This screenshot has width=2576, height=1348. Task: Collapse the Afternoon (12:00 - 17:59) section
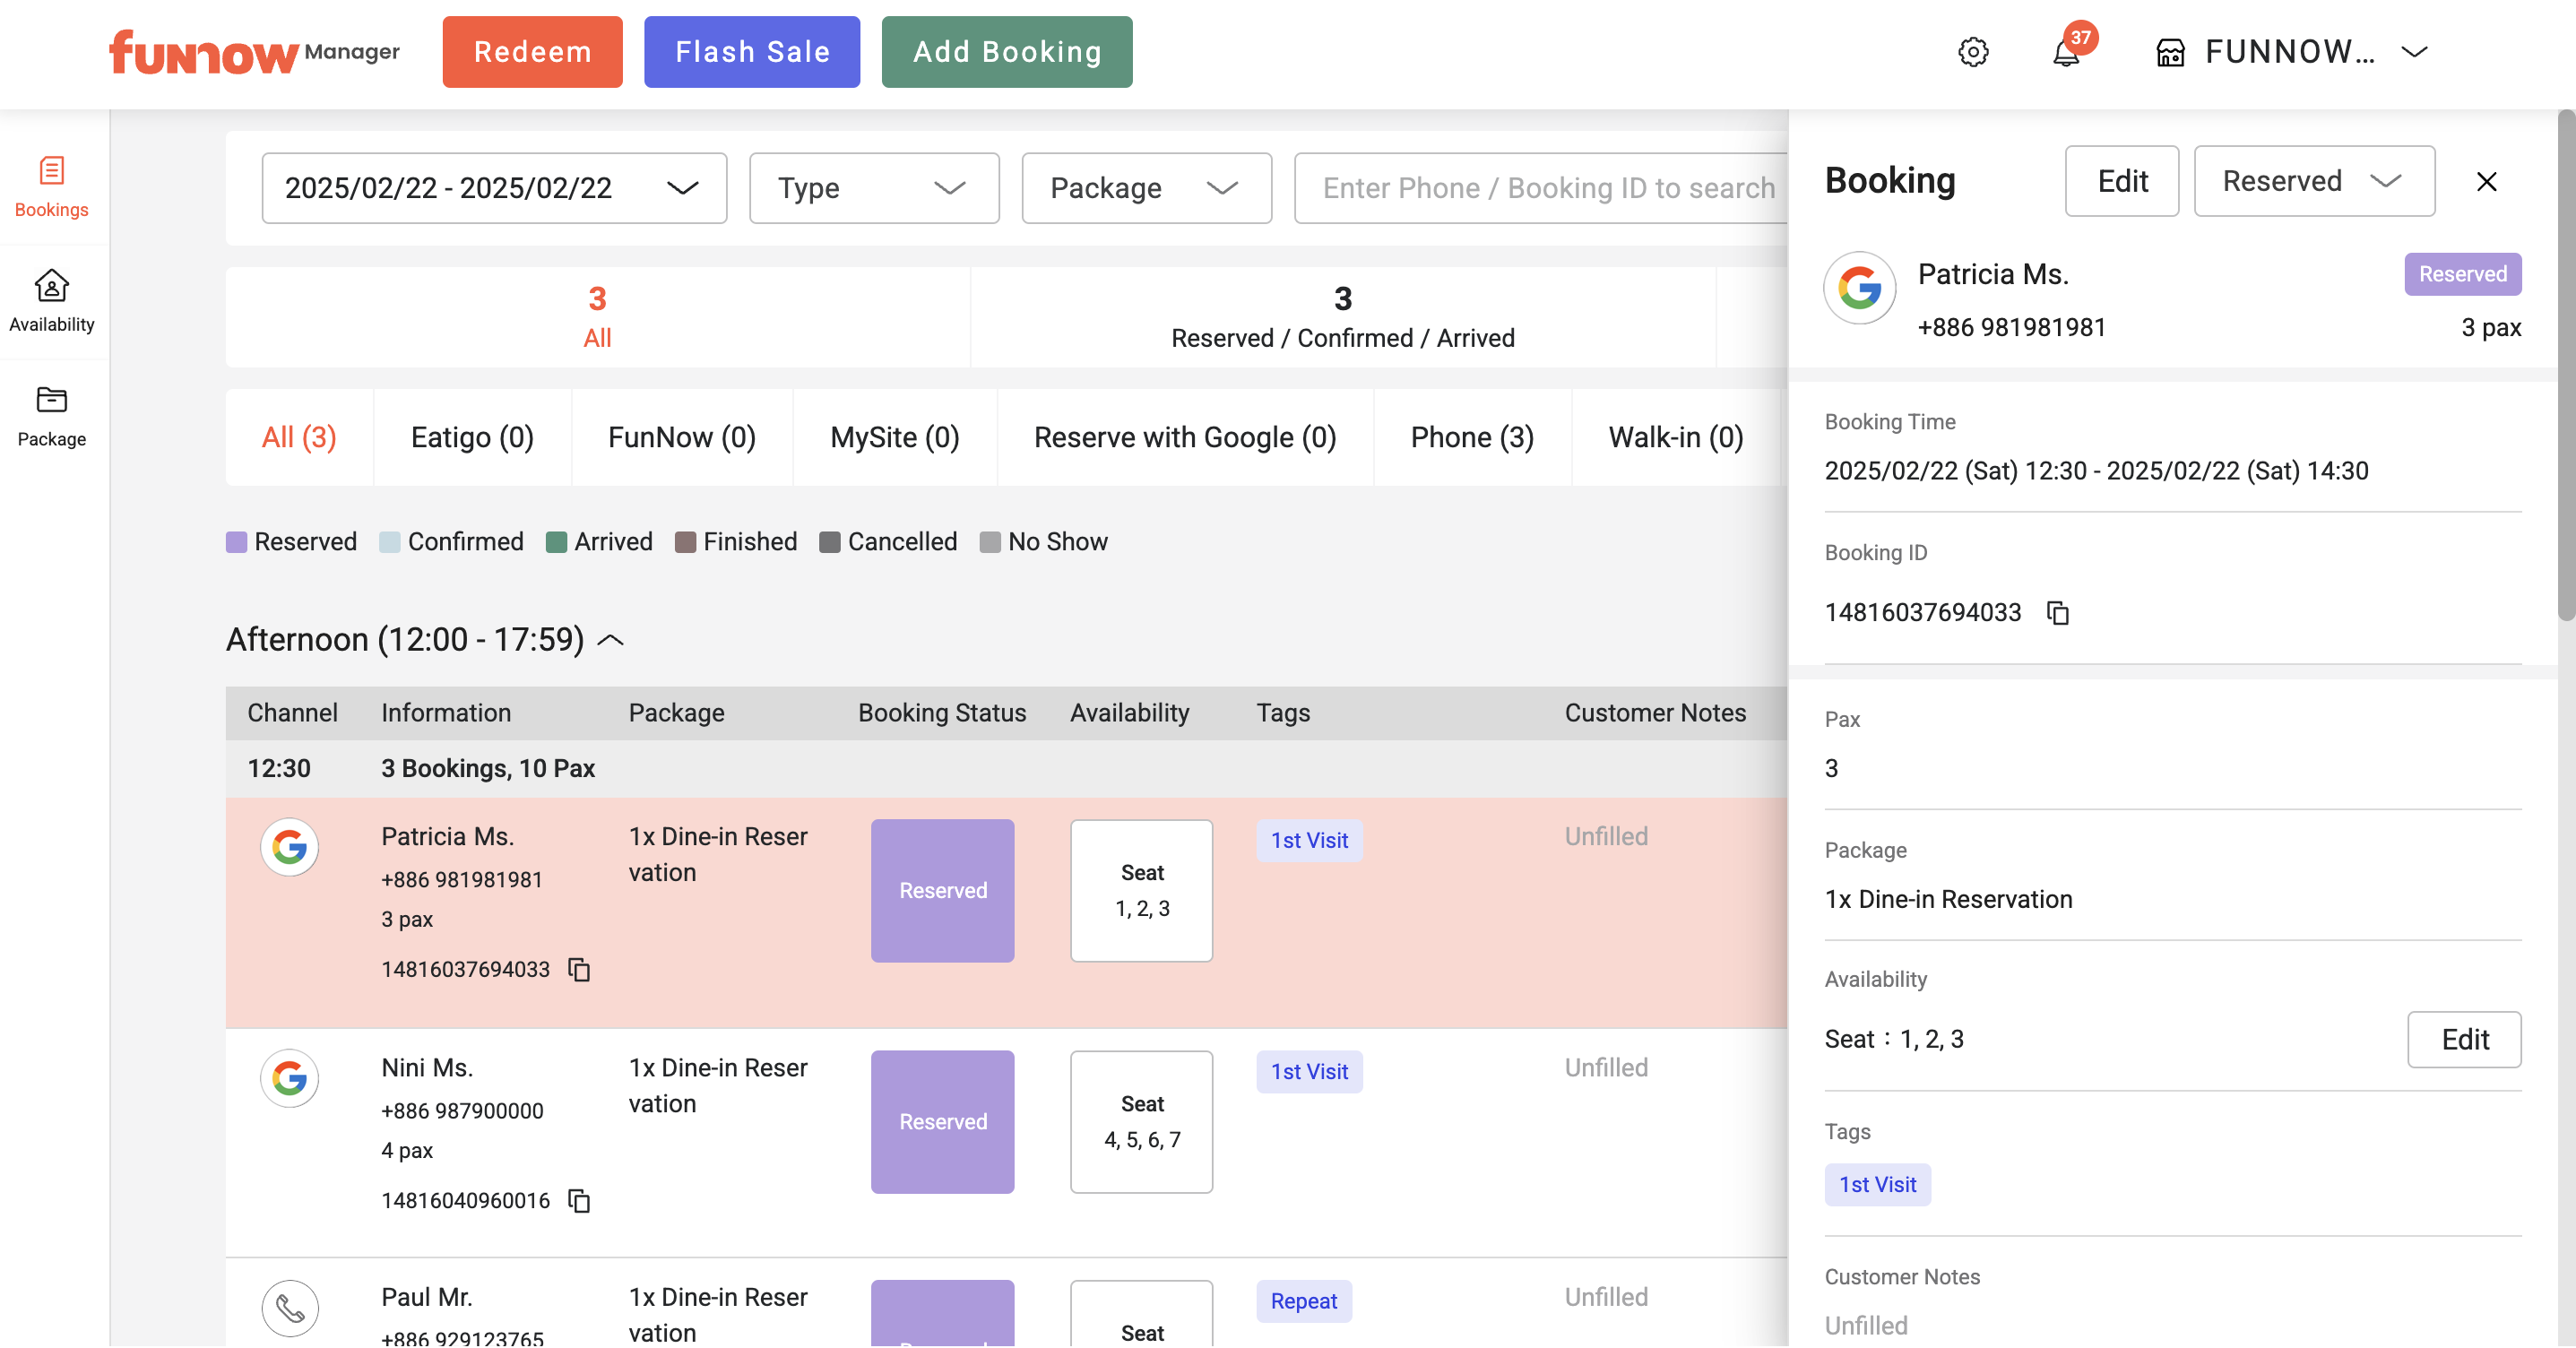[610, 640]
